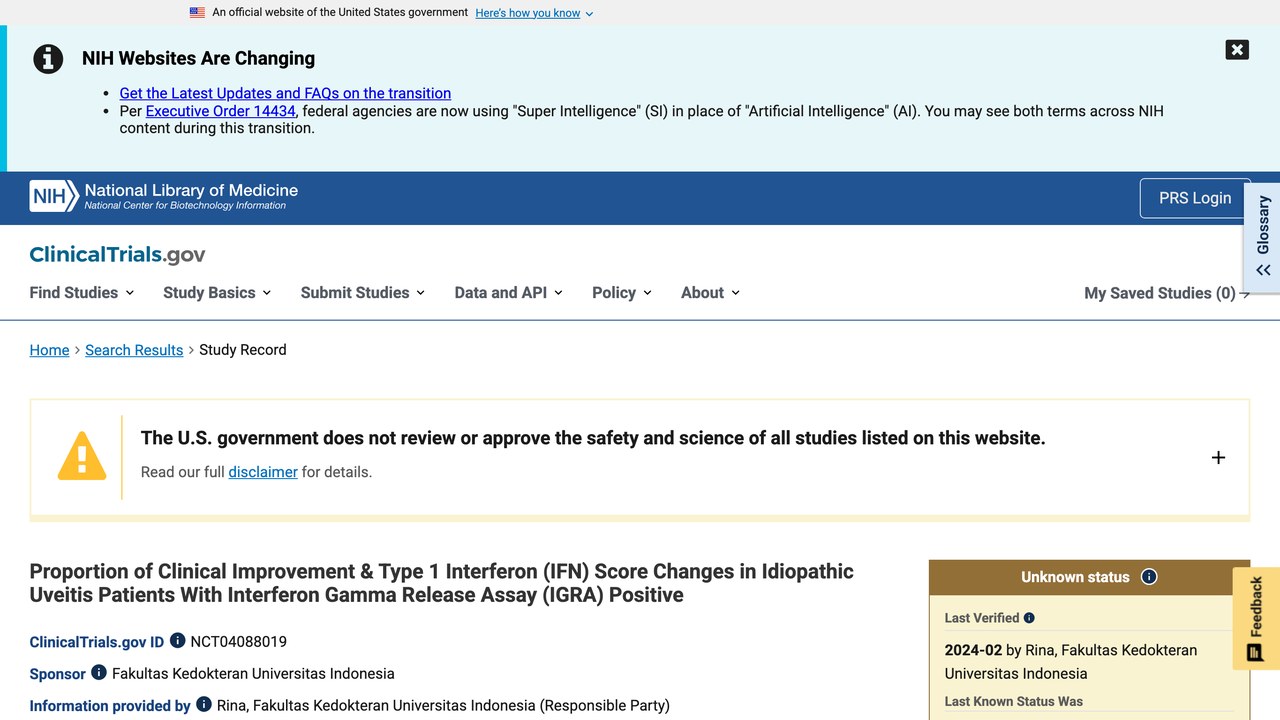Open the Glossary side panel

point(1262,237)
